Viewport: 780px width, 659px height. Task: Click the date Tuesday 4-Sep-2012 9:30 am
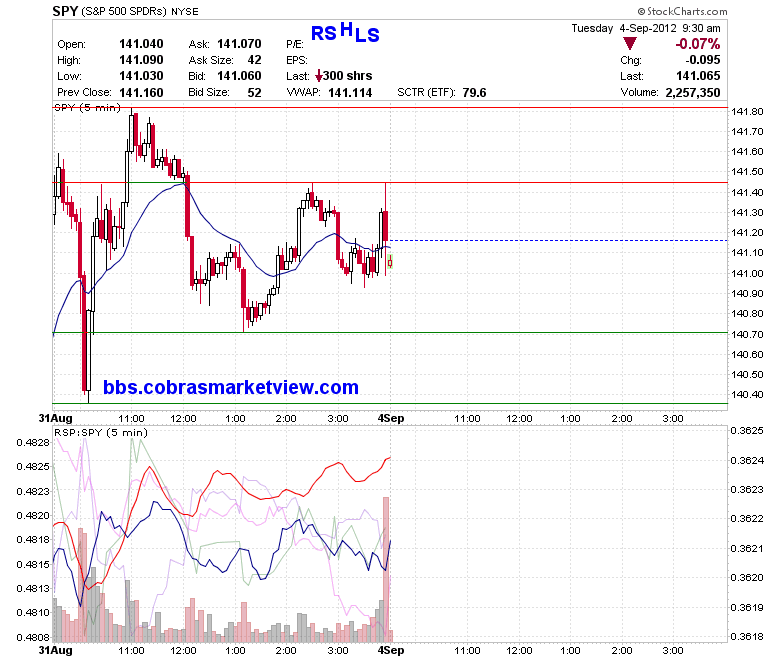click(x=646, y=28)
